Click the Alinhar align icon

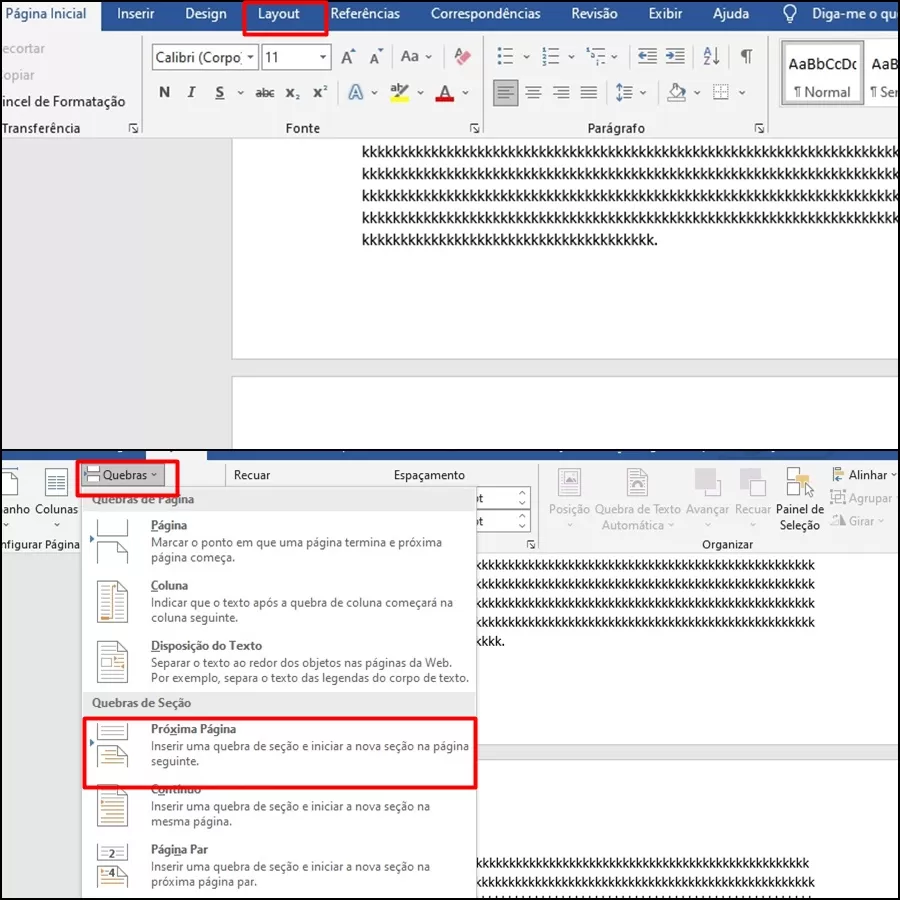pyautogui.click(x=863, y=475)
